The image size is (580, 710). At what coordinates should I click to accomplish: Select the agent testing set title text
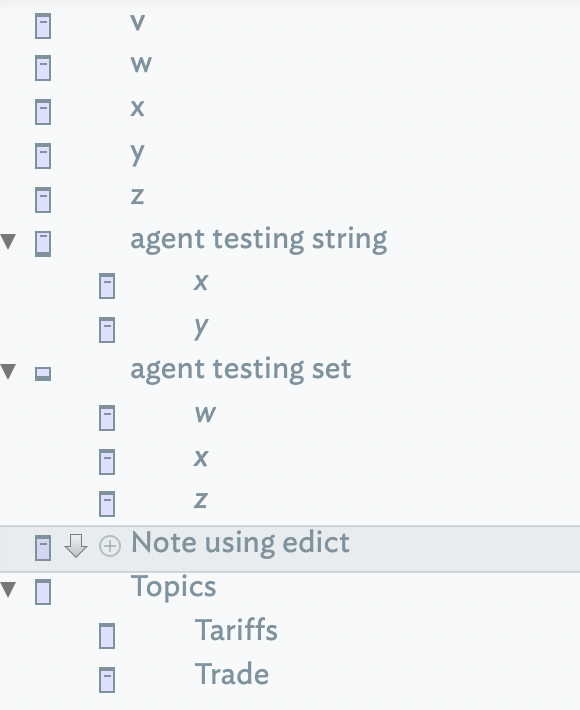[x=240, y=369]
